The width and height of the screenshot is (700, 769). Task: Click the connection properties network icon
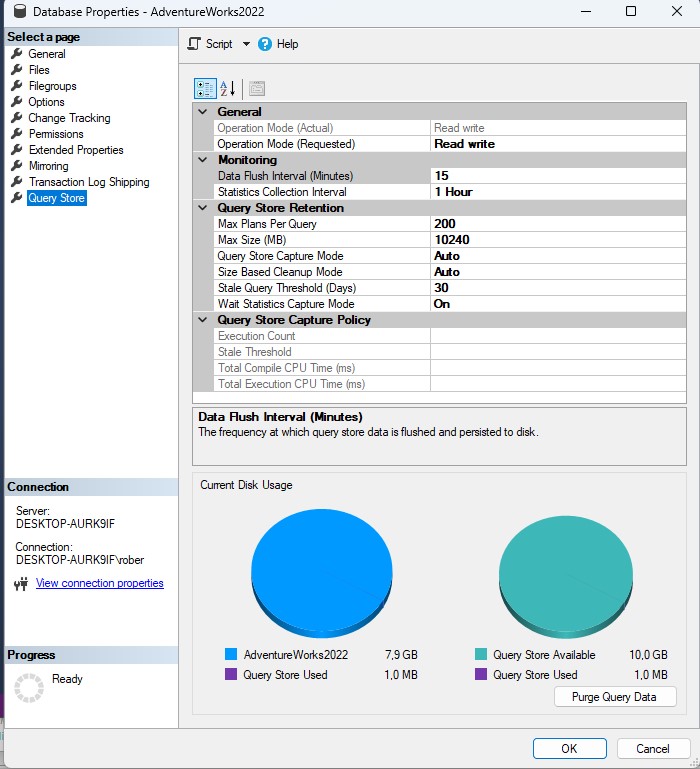pyautogui.click(x=21, y=584)
